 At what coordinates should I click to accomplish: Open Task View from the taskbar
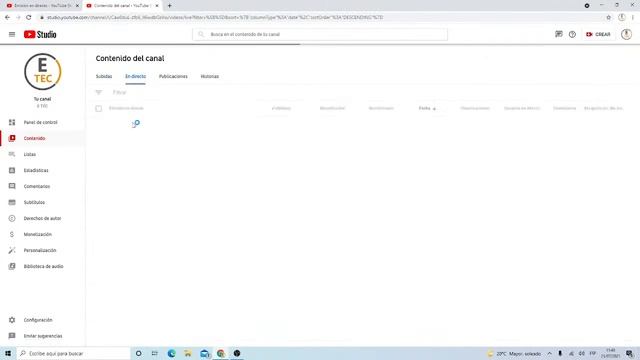[x=155, y=353]
